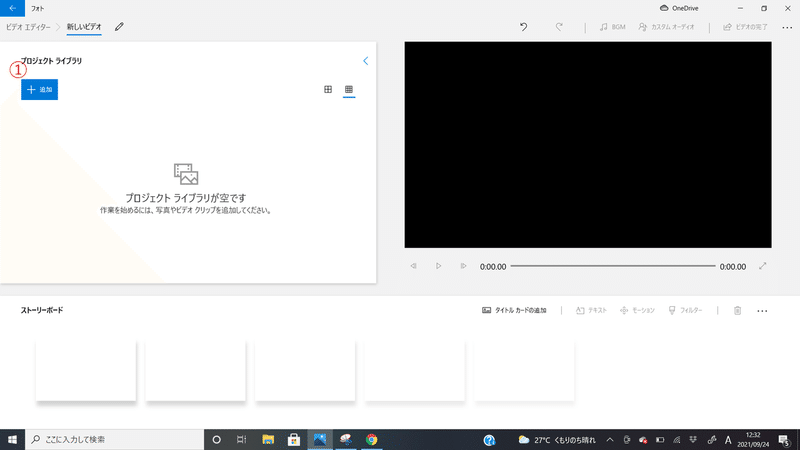Collapse the project library with chevron
The image size is (800, 450).
pos(365,61)
